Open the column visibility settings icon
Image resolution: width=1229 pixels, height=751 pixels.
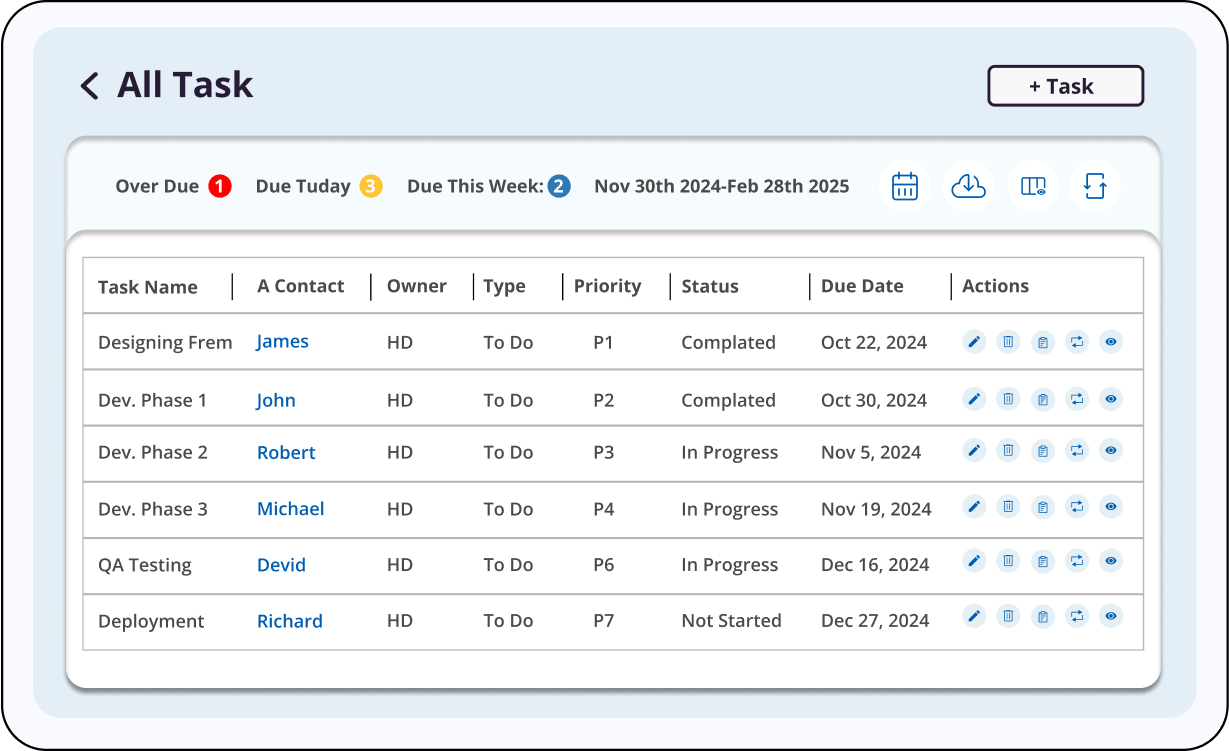1033,187
